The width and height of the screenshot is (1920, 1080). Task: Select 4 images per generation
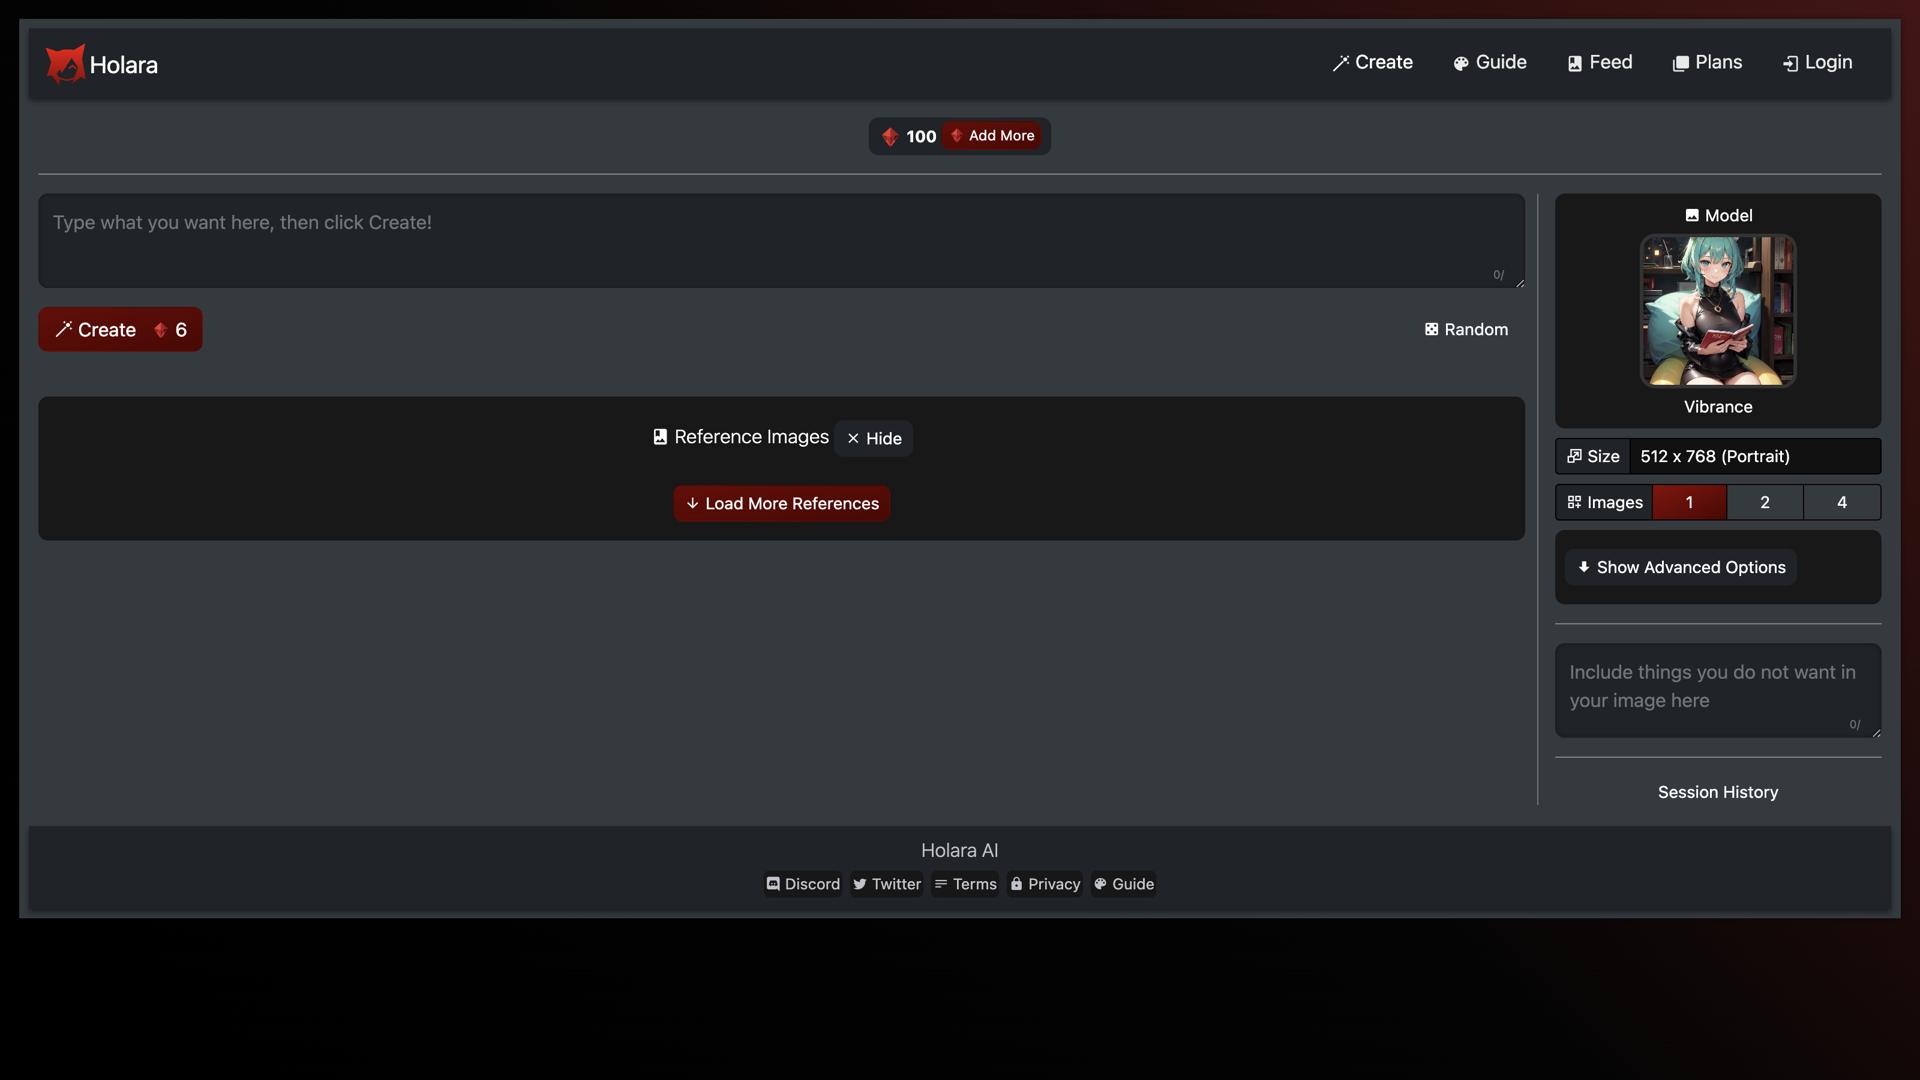(1842, 502)
